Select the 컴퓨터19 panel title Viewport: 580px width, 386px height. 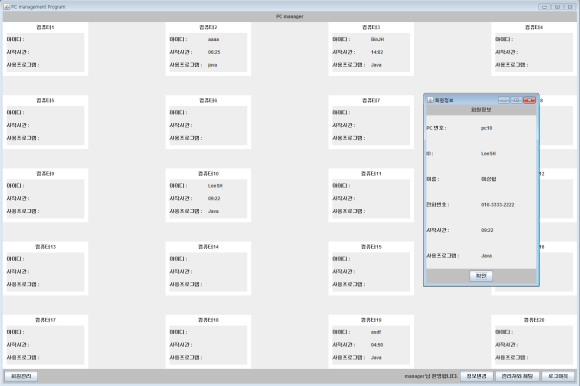tap(371, 320)
